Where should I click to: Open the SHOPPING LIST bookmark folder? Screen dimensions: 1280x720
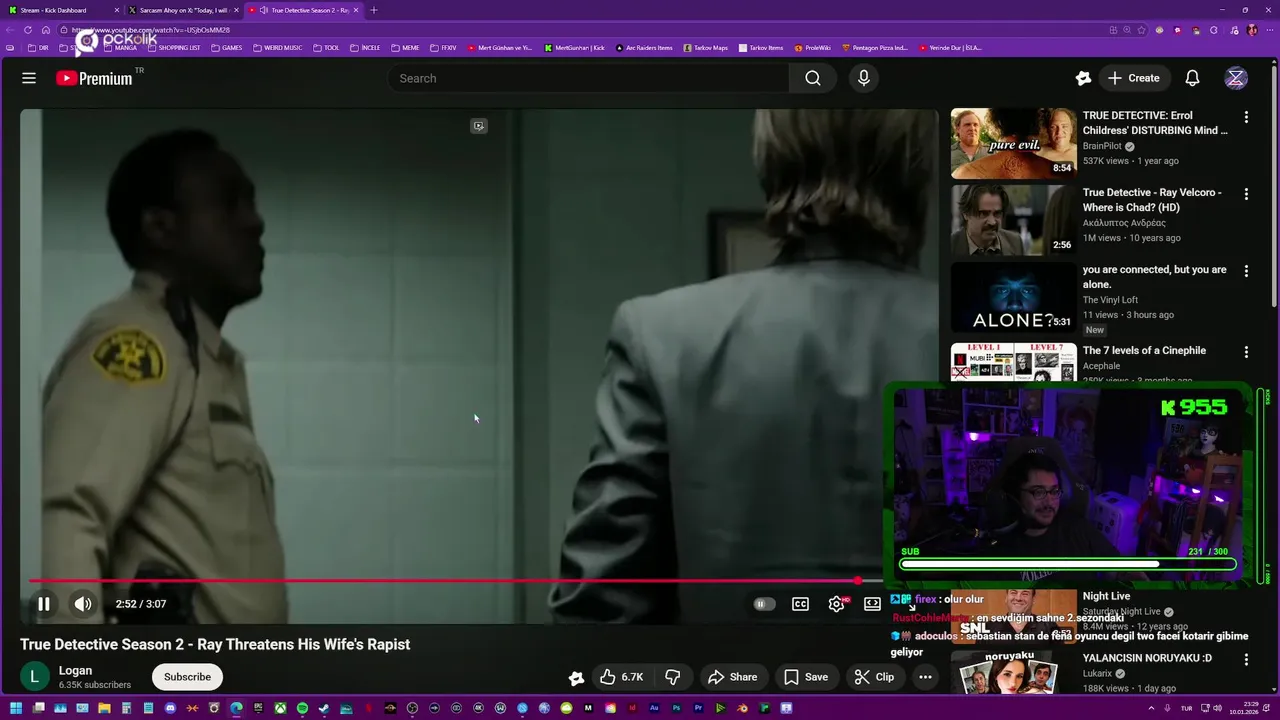pos(174,47)
